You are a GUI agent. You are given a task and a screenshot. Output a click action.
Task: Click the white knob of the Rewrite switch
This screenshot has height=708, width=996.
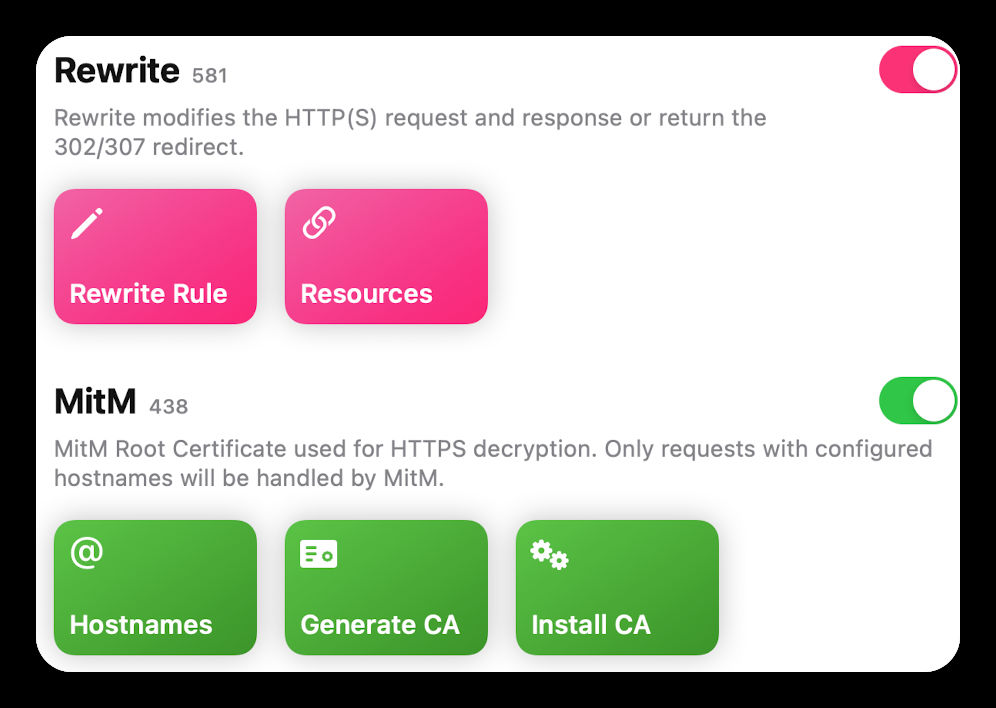point(934,71)
